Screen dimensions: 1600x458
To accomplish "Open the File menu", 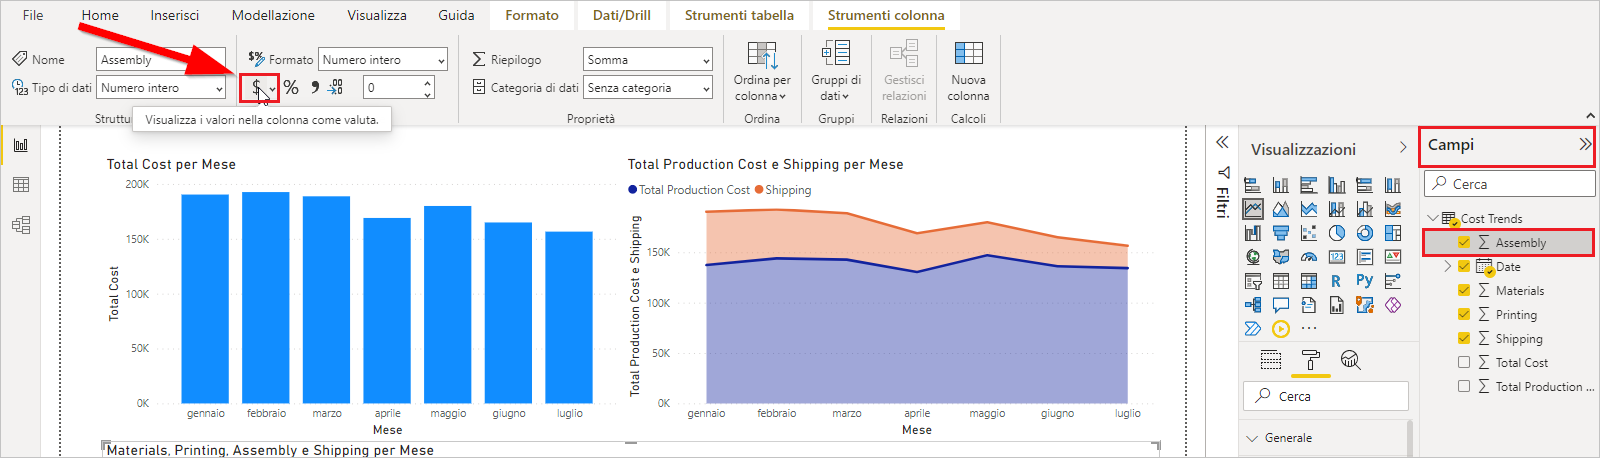I will click(x=33, y=15).
